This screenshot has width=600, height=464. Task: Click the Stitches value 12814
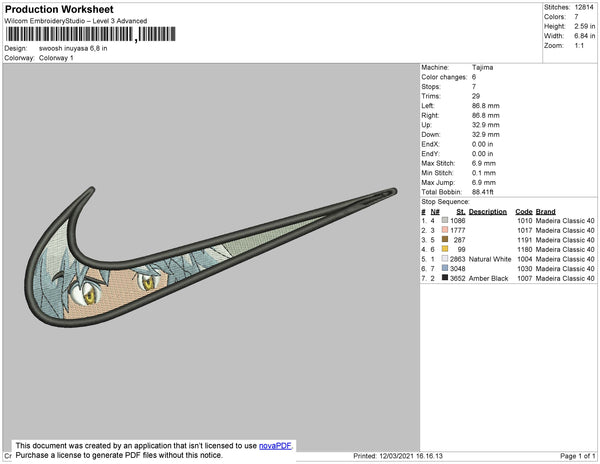pyautogui.click(x=584, y=7)
